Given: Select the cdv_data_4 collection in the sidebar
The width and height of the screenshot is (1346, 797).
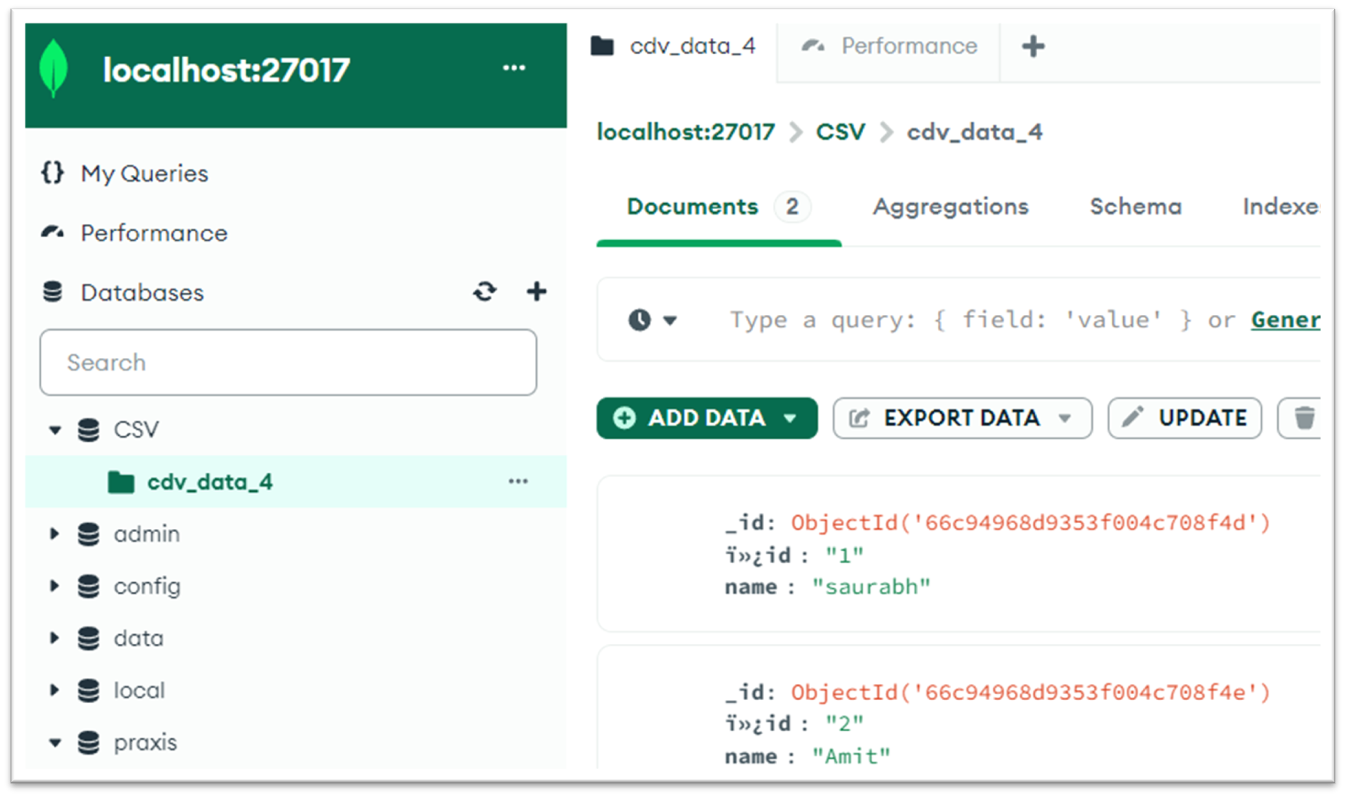Looking at the screenshot, I should click(210, 482).
